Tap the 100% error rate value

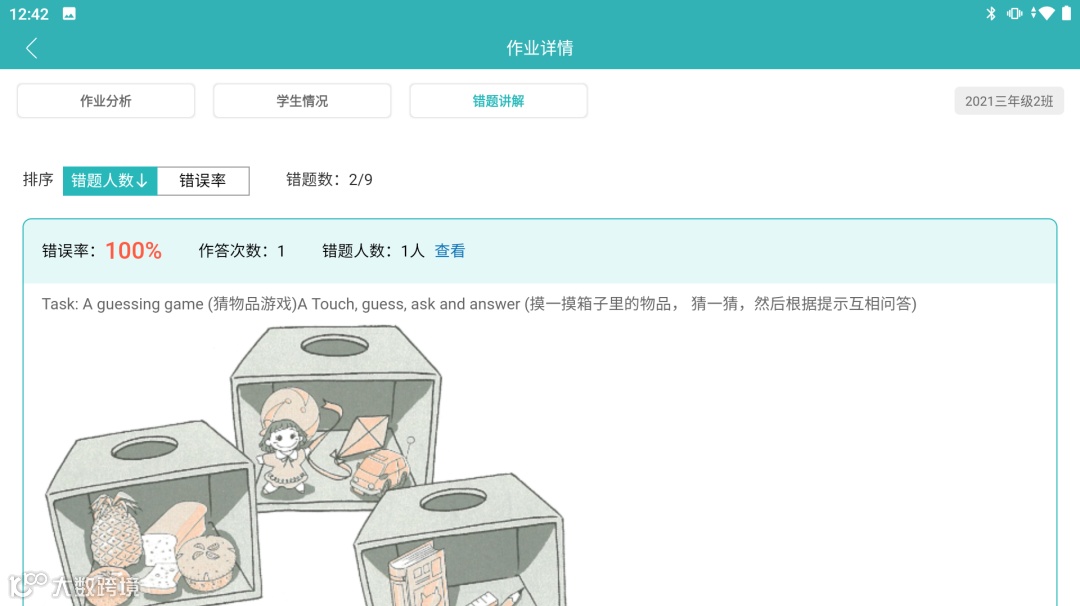[134, 251]
